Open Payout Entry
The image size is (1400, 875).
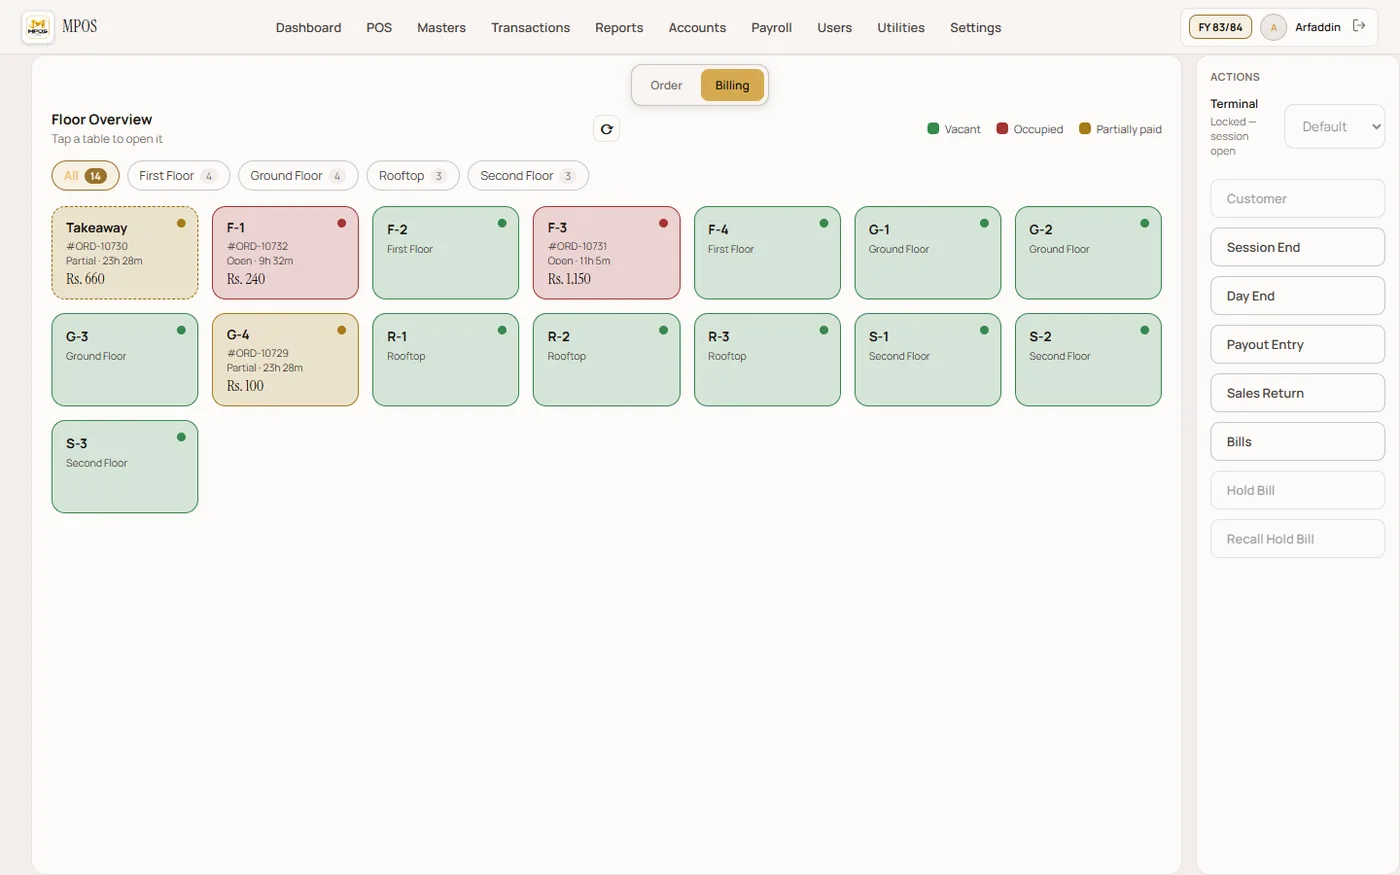point(1297,344)
